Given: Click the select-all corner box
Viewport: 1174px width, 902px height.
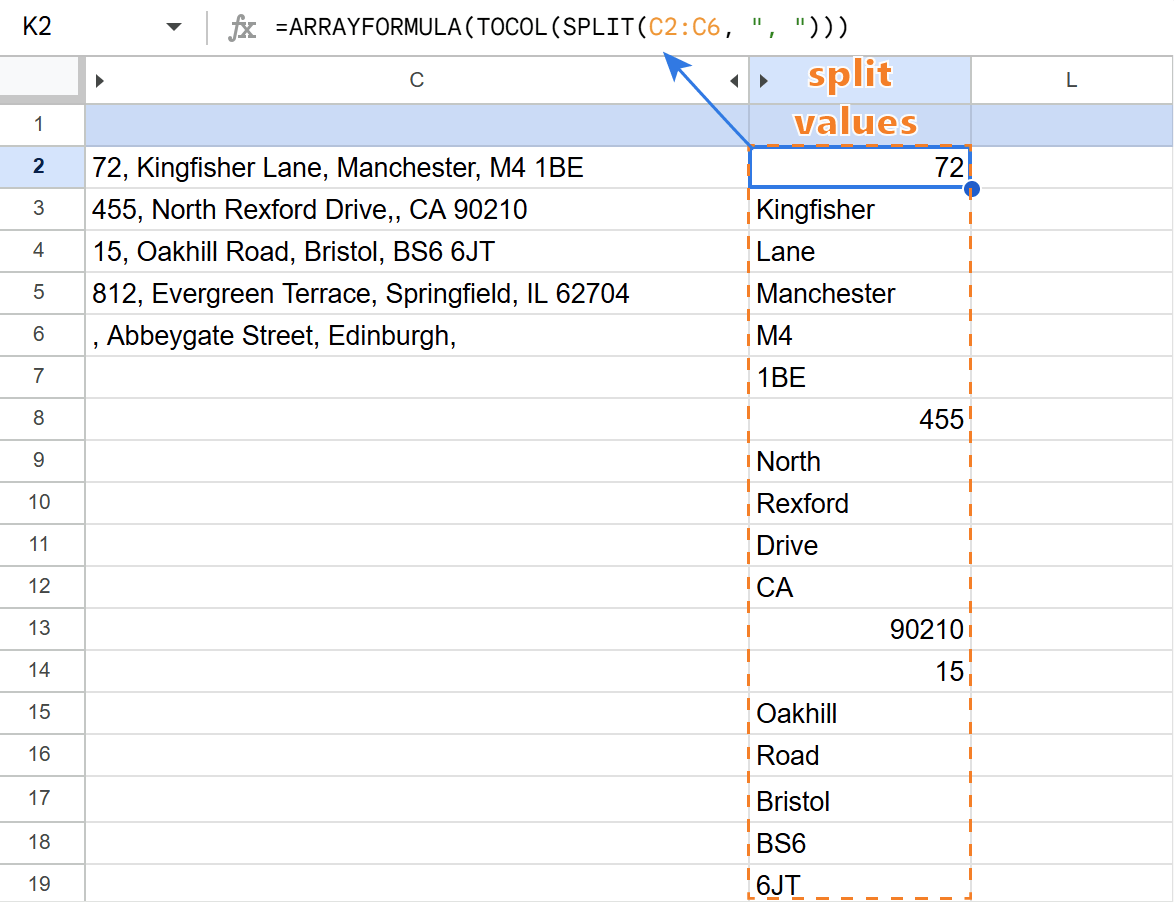Looking at the screenshot, I should click(39, 76).
